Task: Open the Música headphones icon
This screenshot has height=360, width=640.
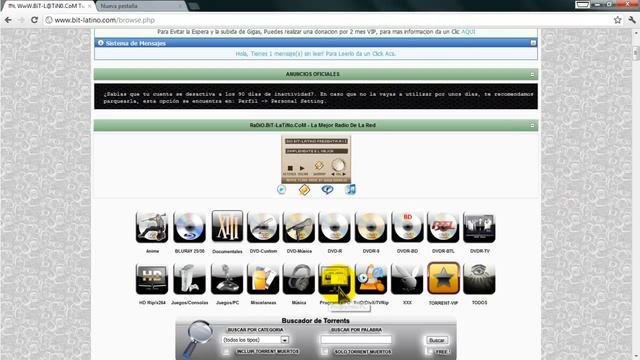Action: click(x=299, y=279)
